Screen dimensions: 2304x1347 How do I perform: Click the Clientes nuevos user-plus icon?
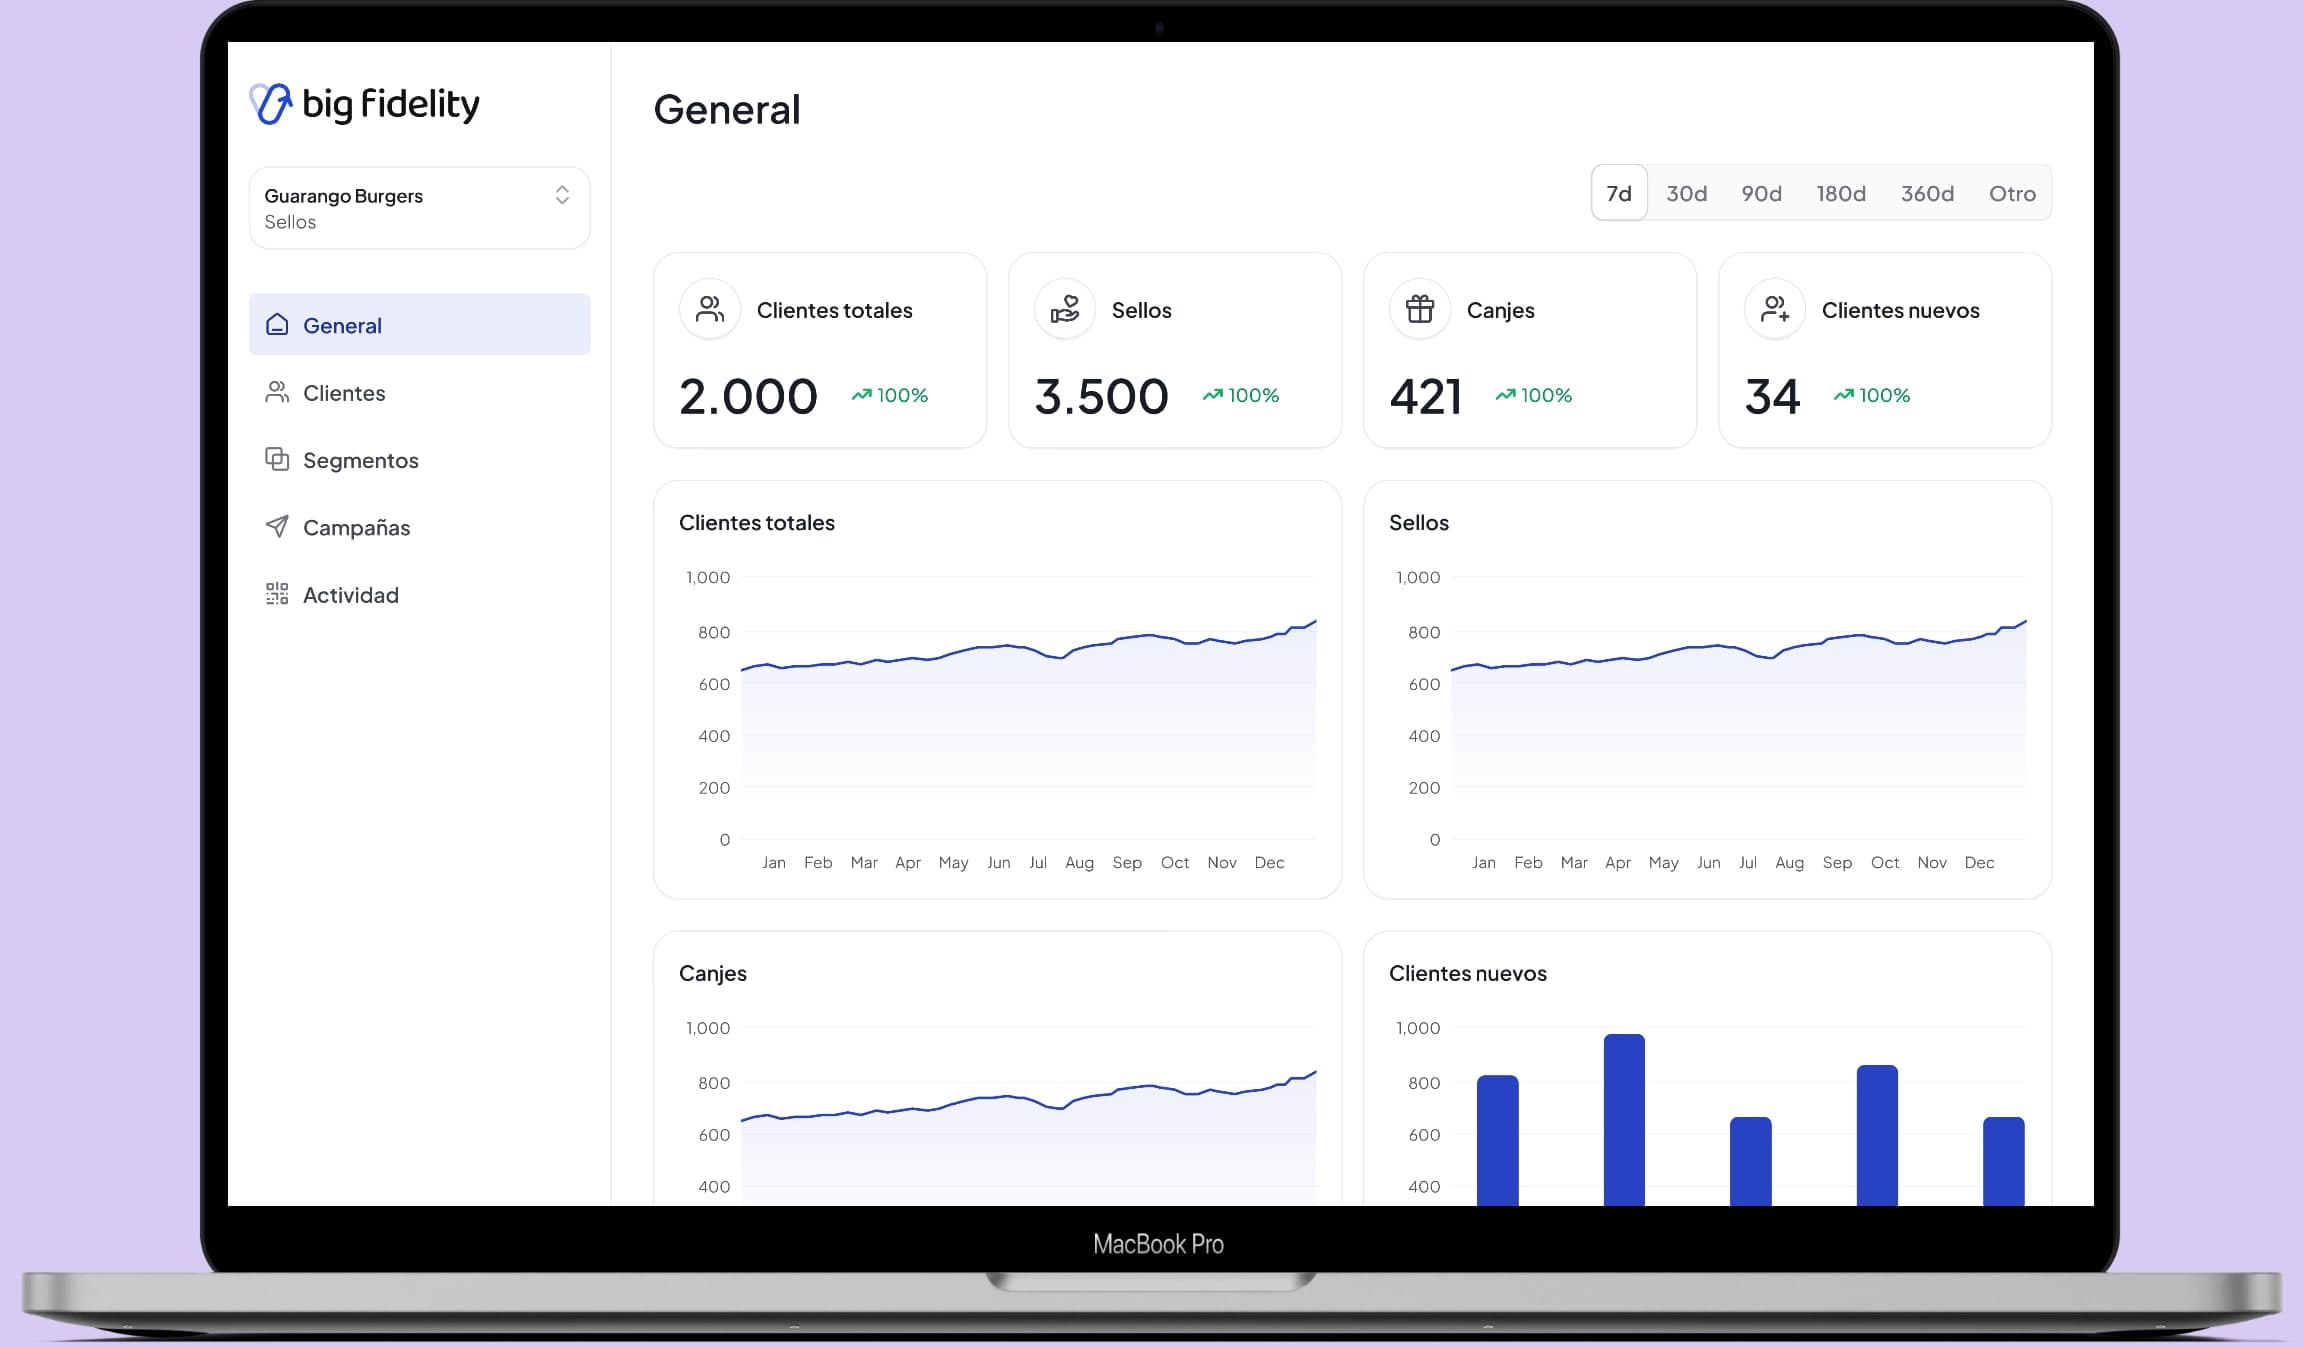pos(1775,309)
